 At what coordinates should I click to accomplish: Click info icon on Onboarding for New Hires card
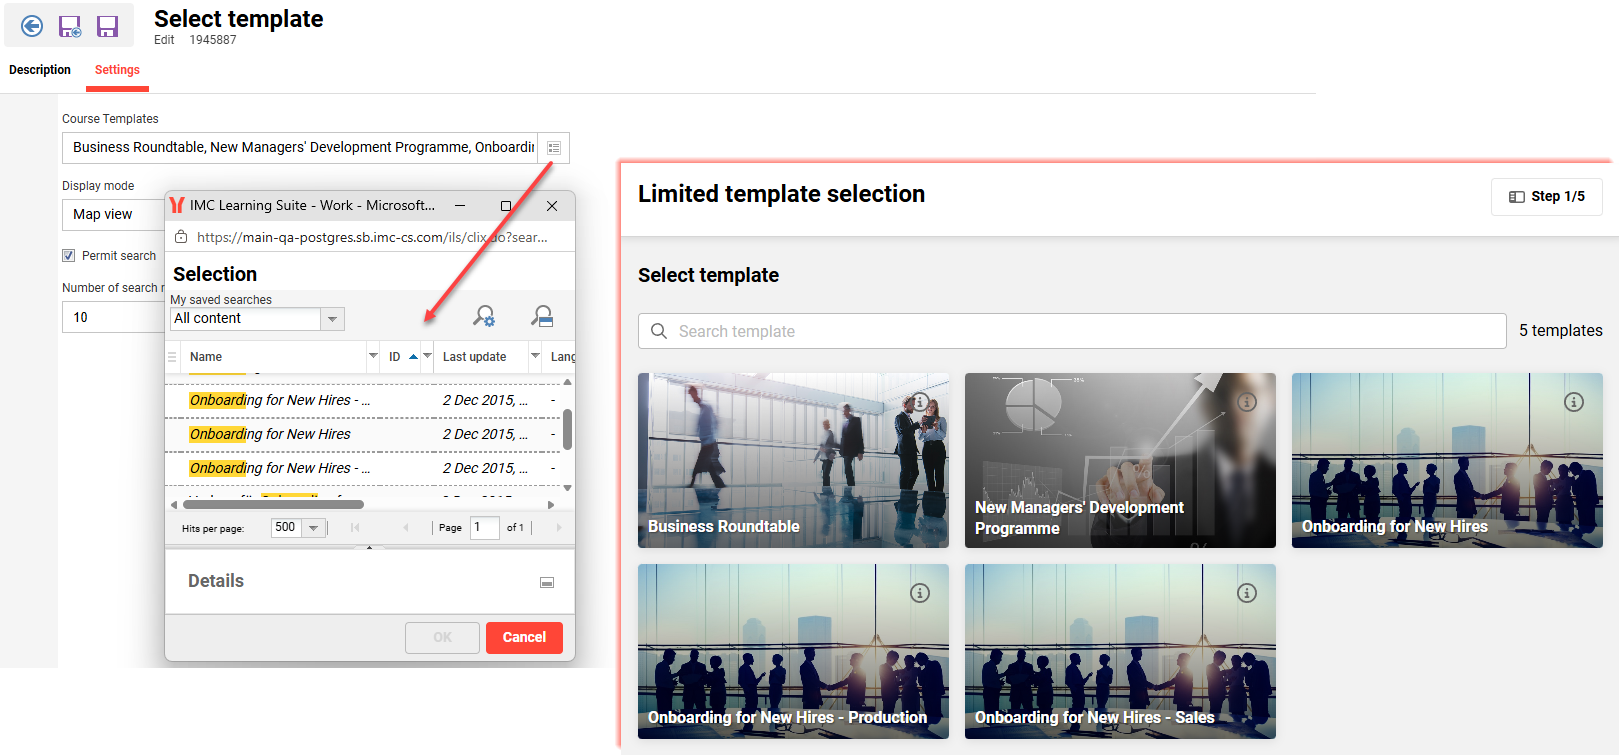[1573, 402]
